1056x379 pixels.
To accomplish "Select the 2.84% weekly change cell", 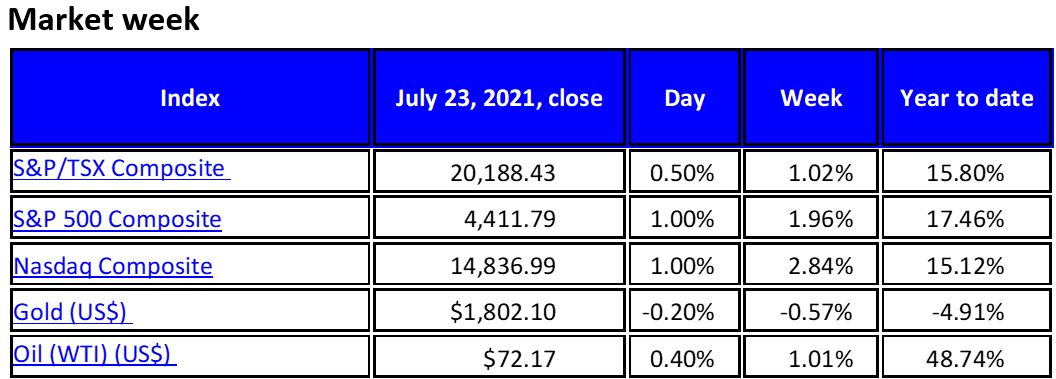I will (x=811, y=265).
